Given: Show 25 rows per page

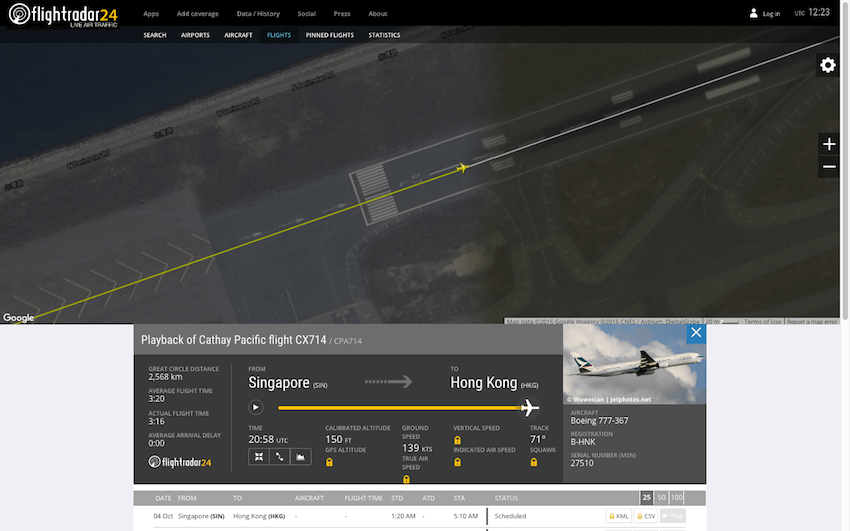Looking at the screenshot, I should point(646,497).
